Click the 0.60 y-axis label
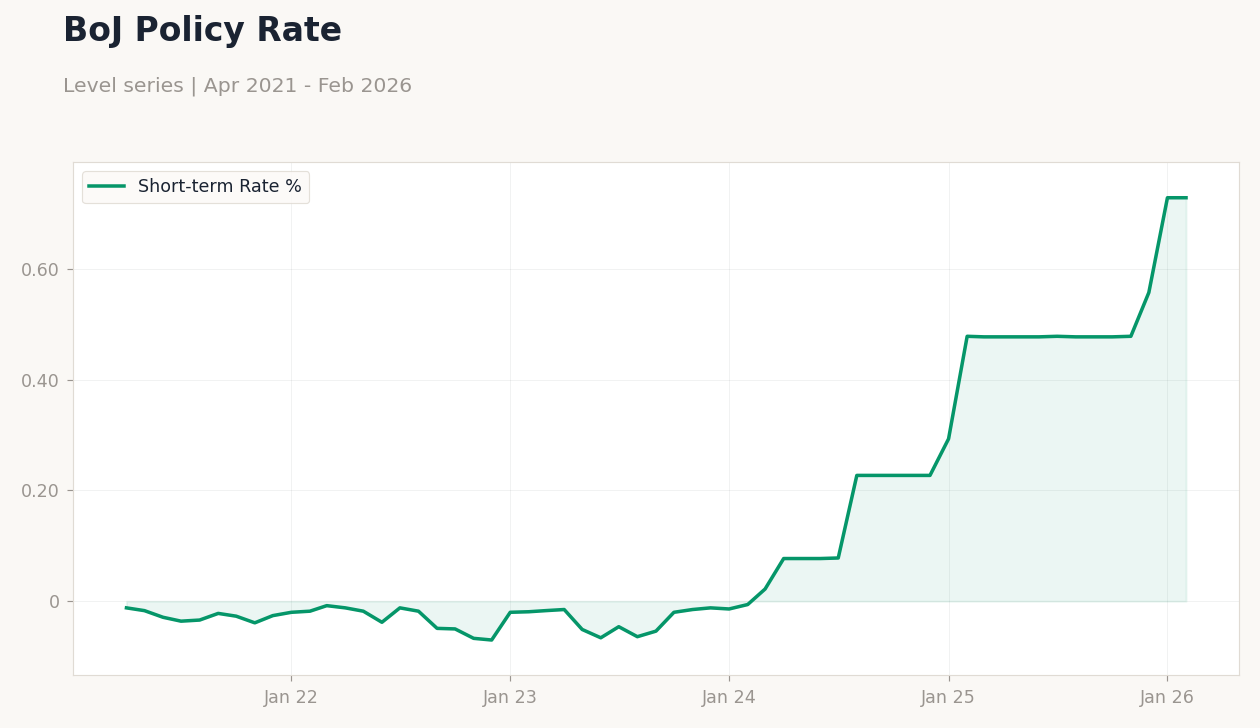The image size is (1260, 728). tap(40, 270)
